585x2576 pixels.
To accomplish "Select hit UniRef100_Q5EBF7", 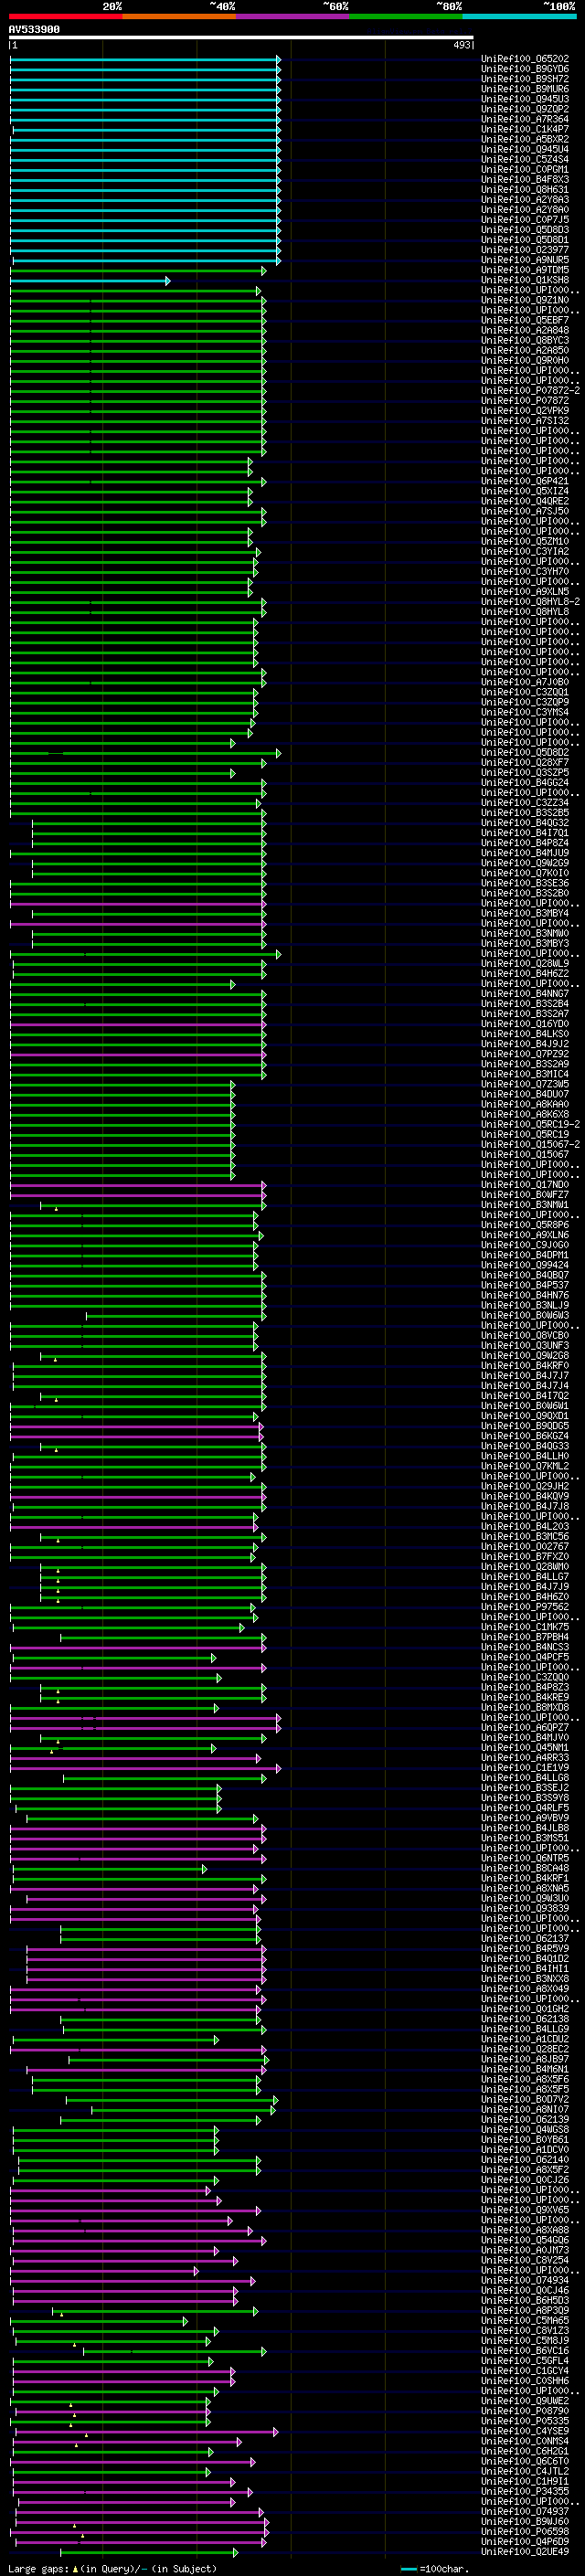I will 525,320.
